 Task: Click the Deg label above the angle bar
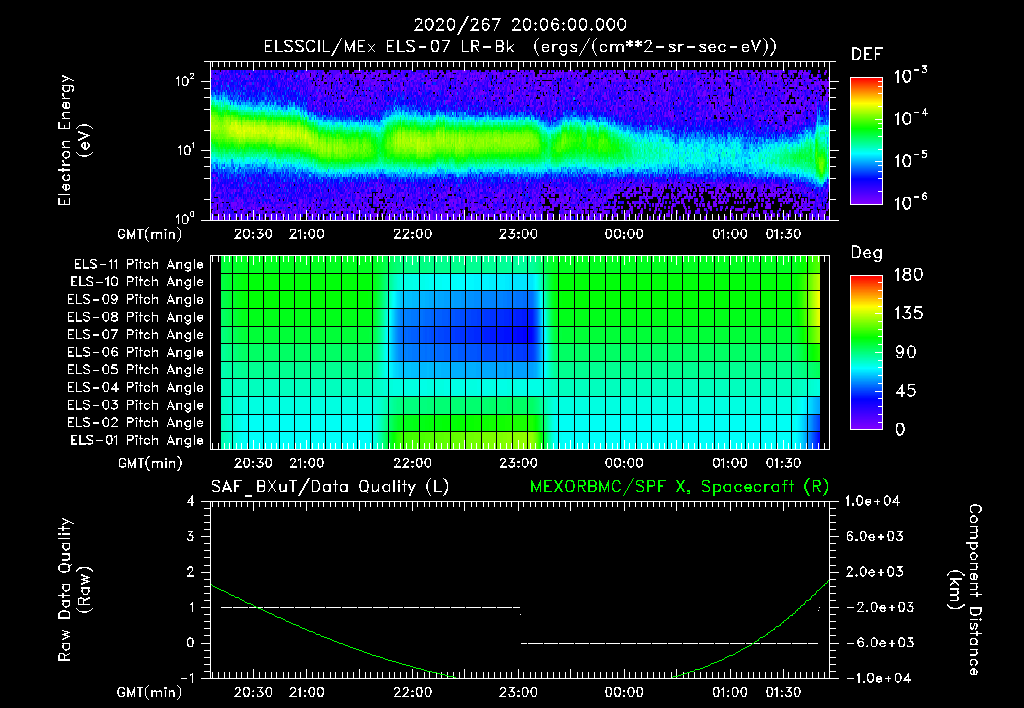tap(867, 253)
